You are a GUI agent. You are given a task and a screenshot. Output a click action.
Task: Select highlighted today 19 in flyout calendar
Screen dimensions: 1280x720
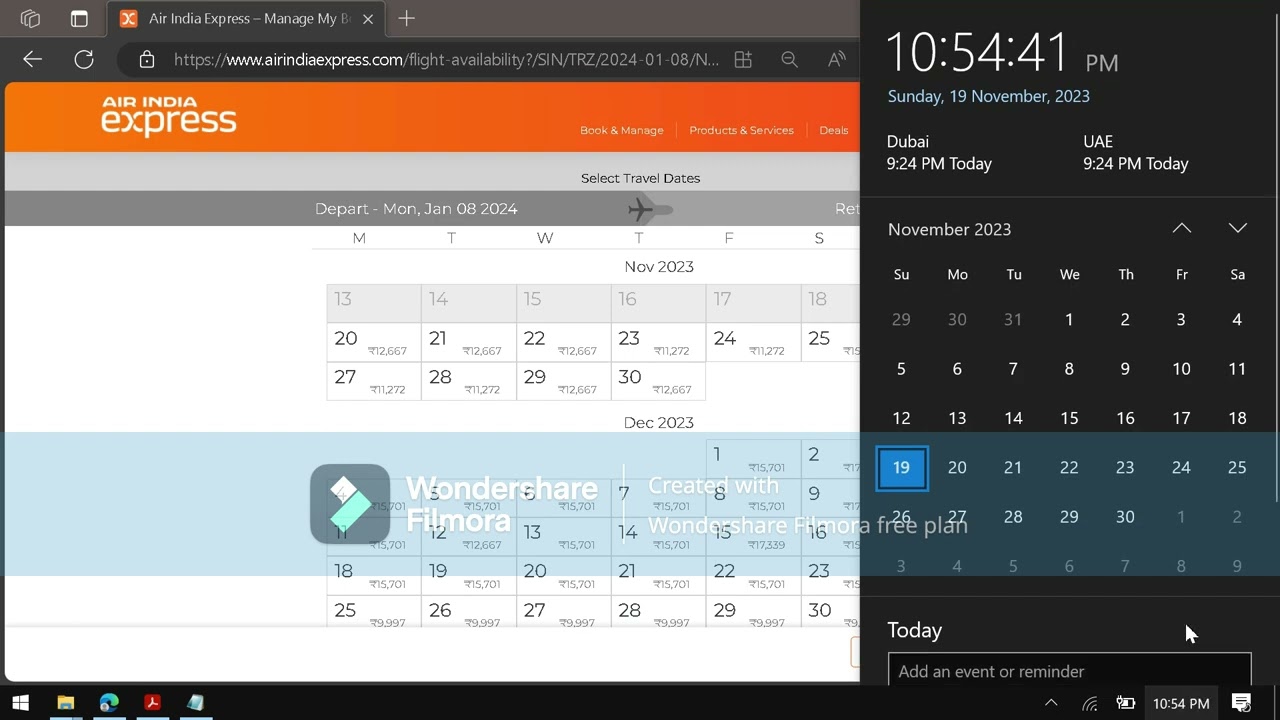(x=901, y=467)
